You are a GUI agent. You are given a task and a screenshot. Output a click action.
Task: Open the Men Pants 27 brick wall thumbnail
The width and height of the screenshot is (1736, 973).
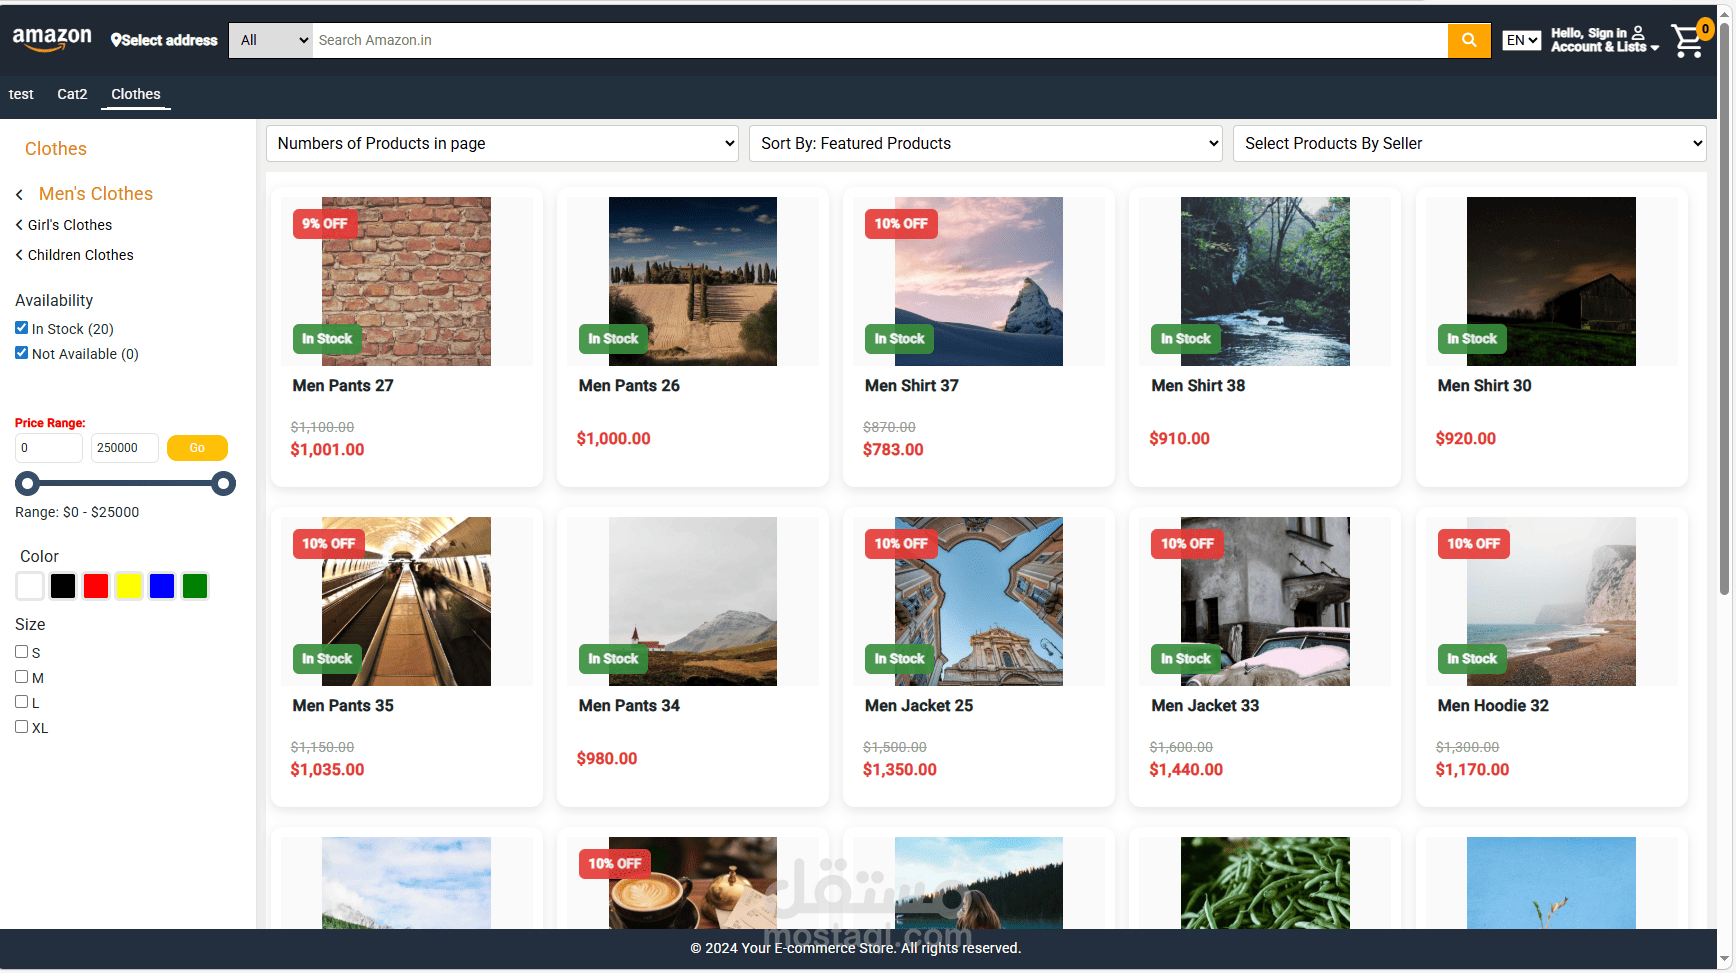pyautogui.click(x=406, y=281)
